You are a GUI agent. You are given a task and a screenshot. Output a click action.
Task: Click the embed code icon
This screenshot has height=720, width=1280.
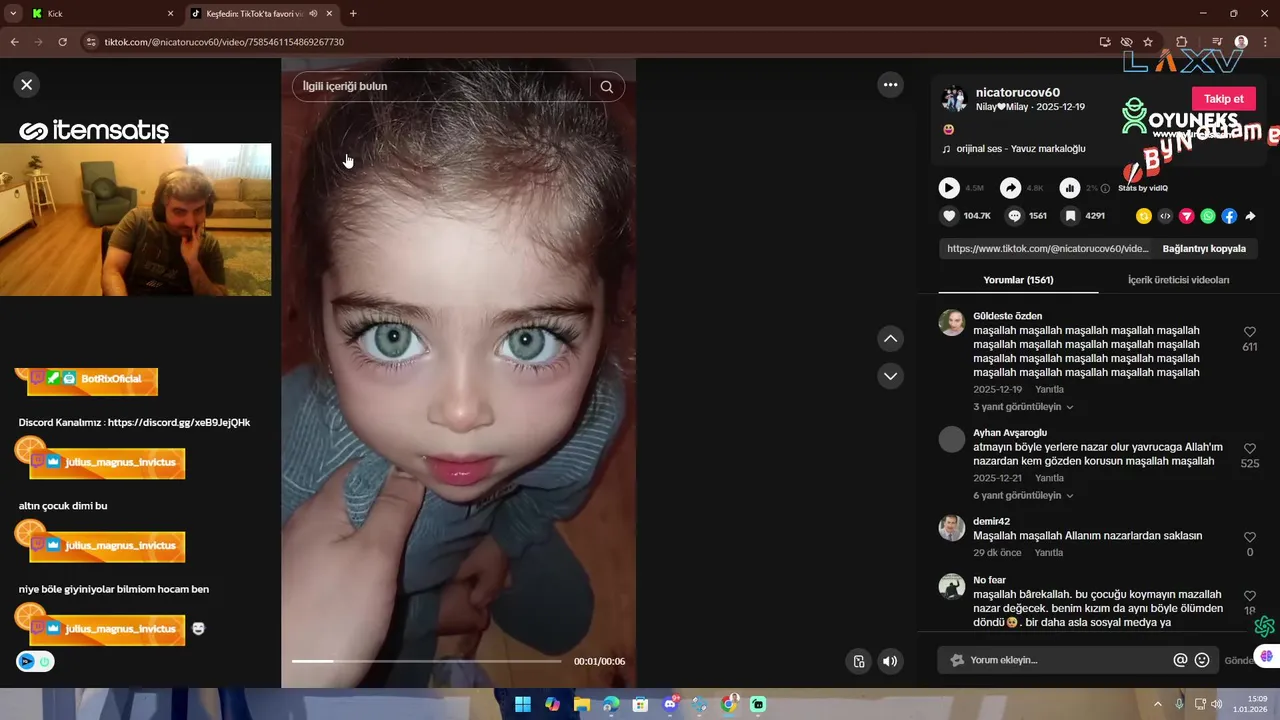(1165, 216)
